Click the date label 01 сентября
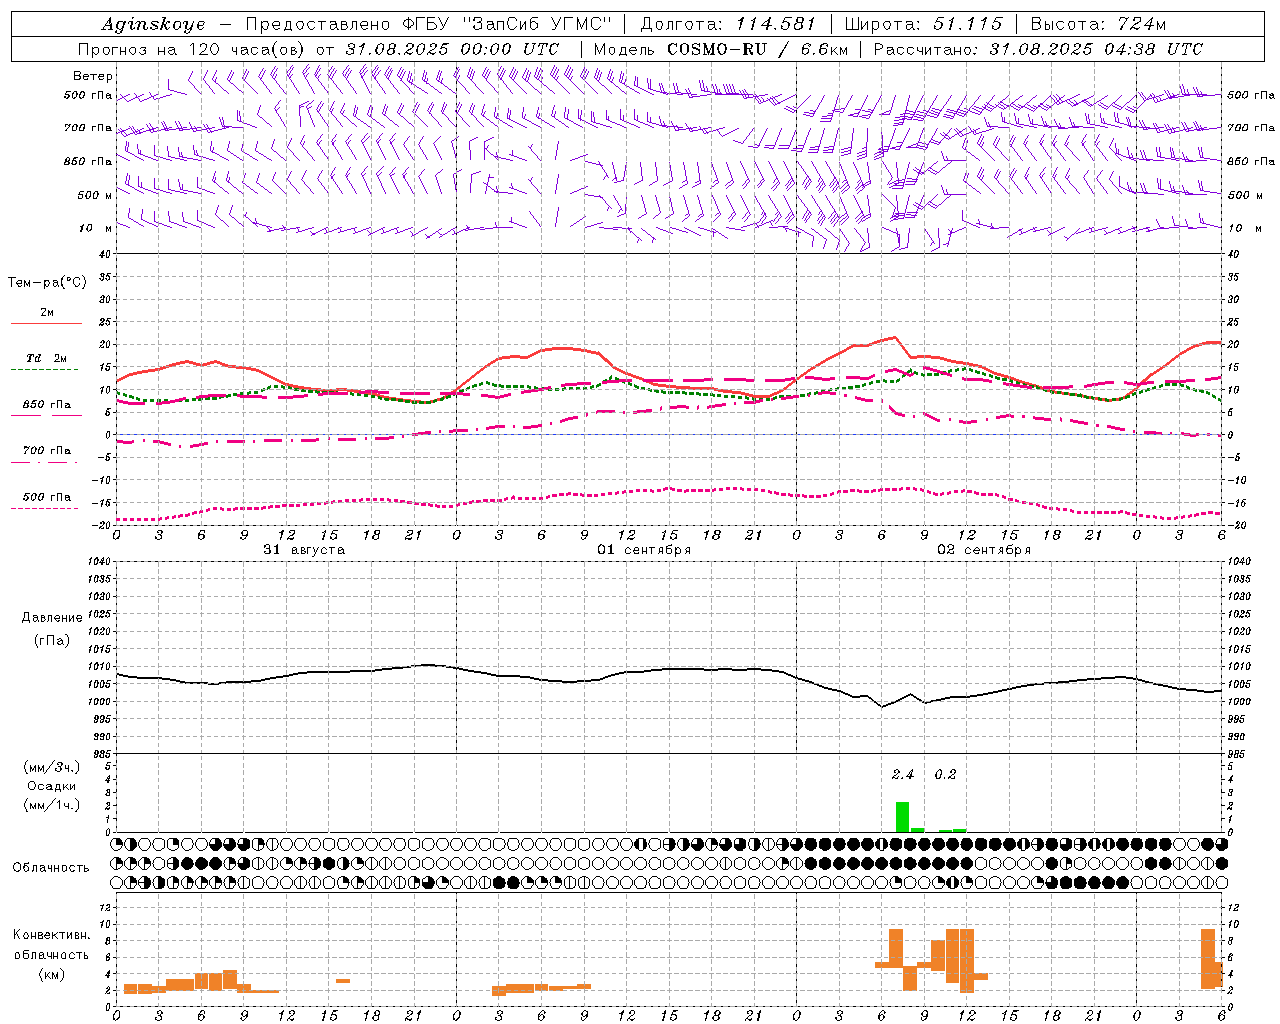This screenshot has height=1024, width=1280. click(644, 550)
